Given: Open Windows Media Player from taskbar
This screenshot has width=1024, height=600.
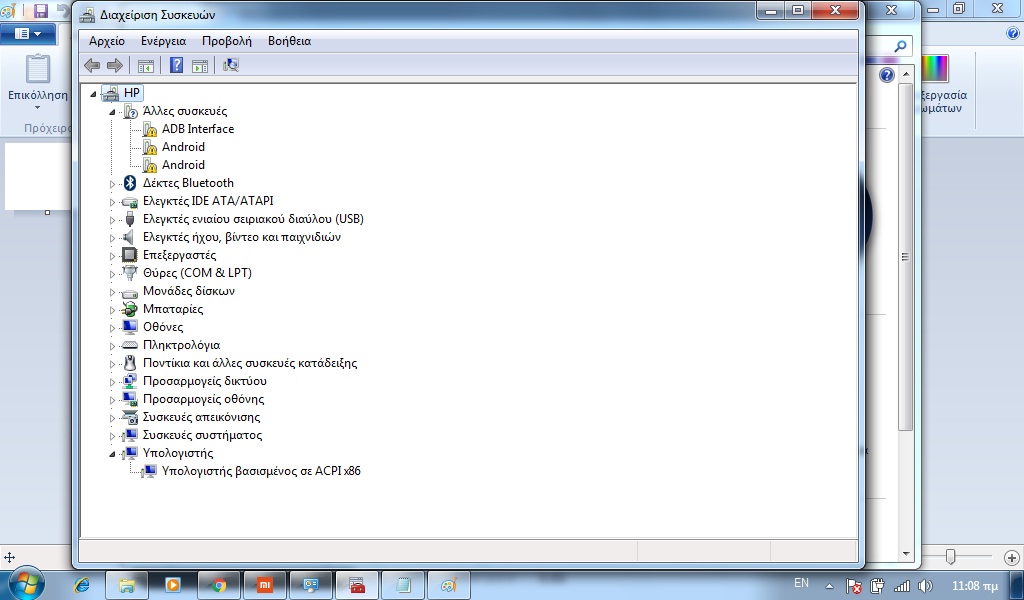Looking at the screenshot, I should (173, 585).
